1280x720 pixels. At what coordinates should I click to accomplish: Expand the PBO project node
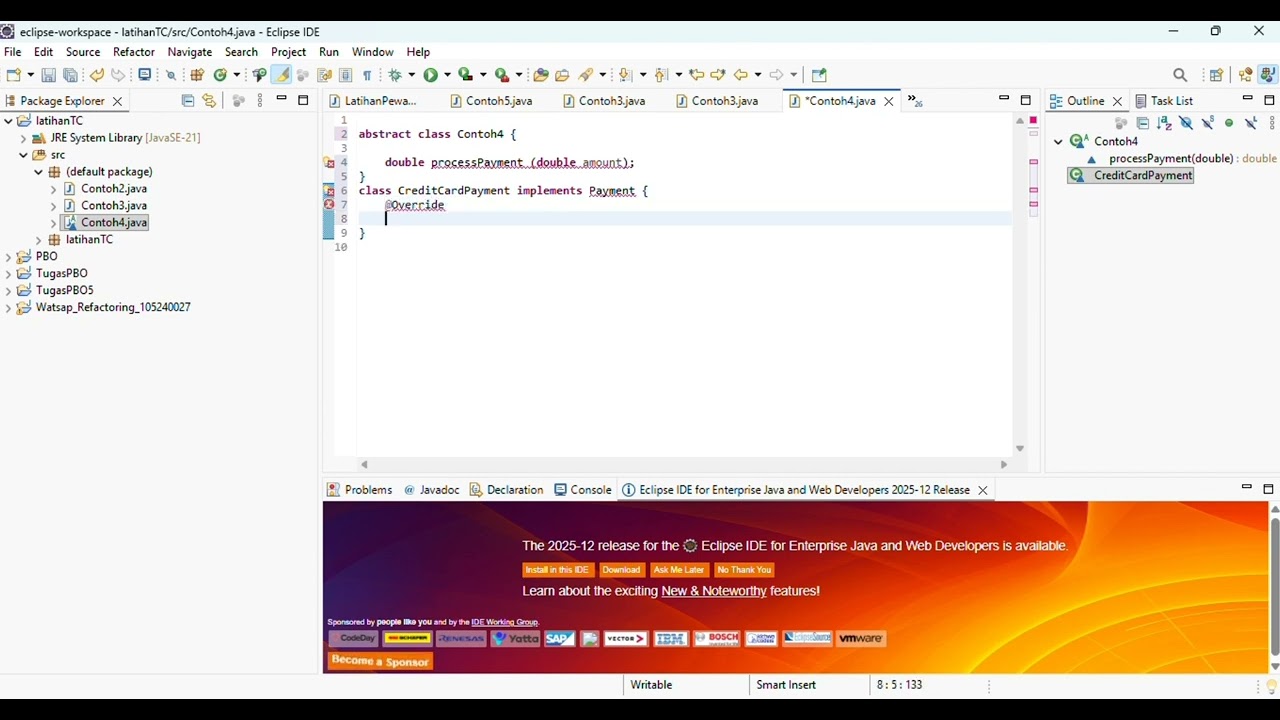[8, 256]
